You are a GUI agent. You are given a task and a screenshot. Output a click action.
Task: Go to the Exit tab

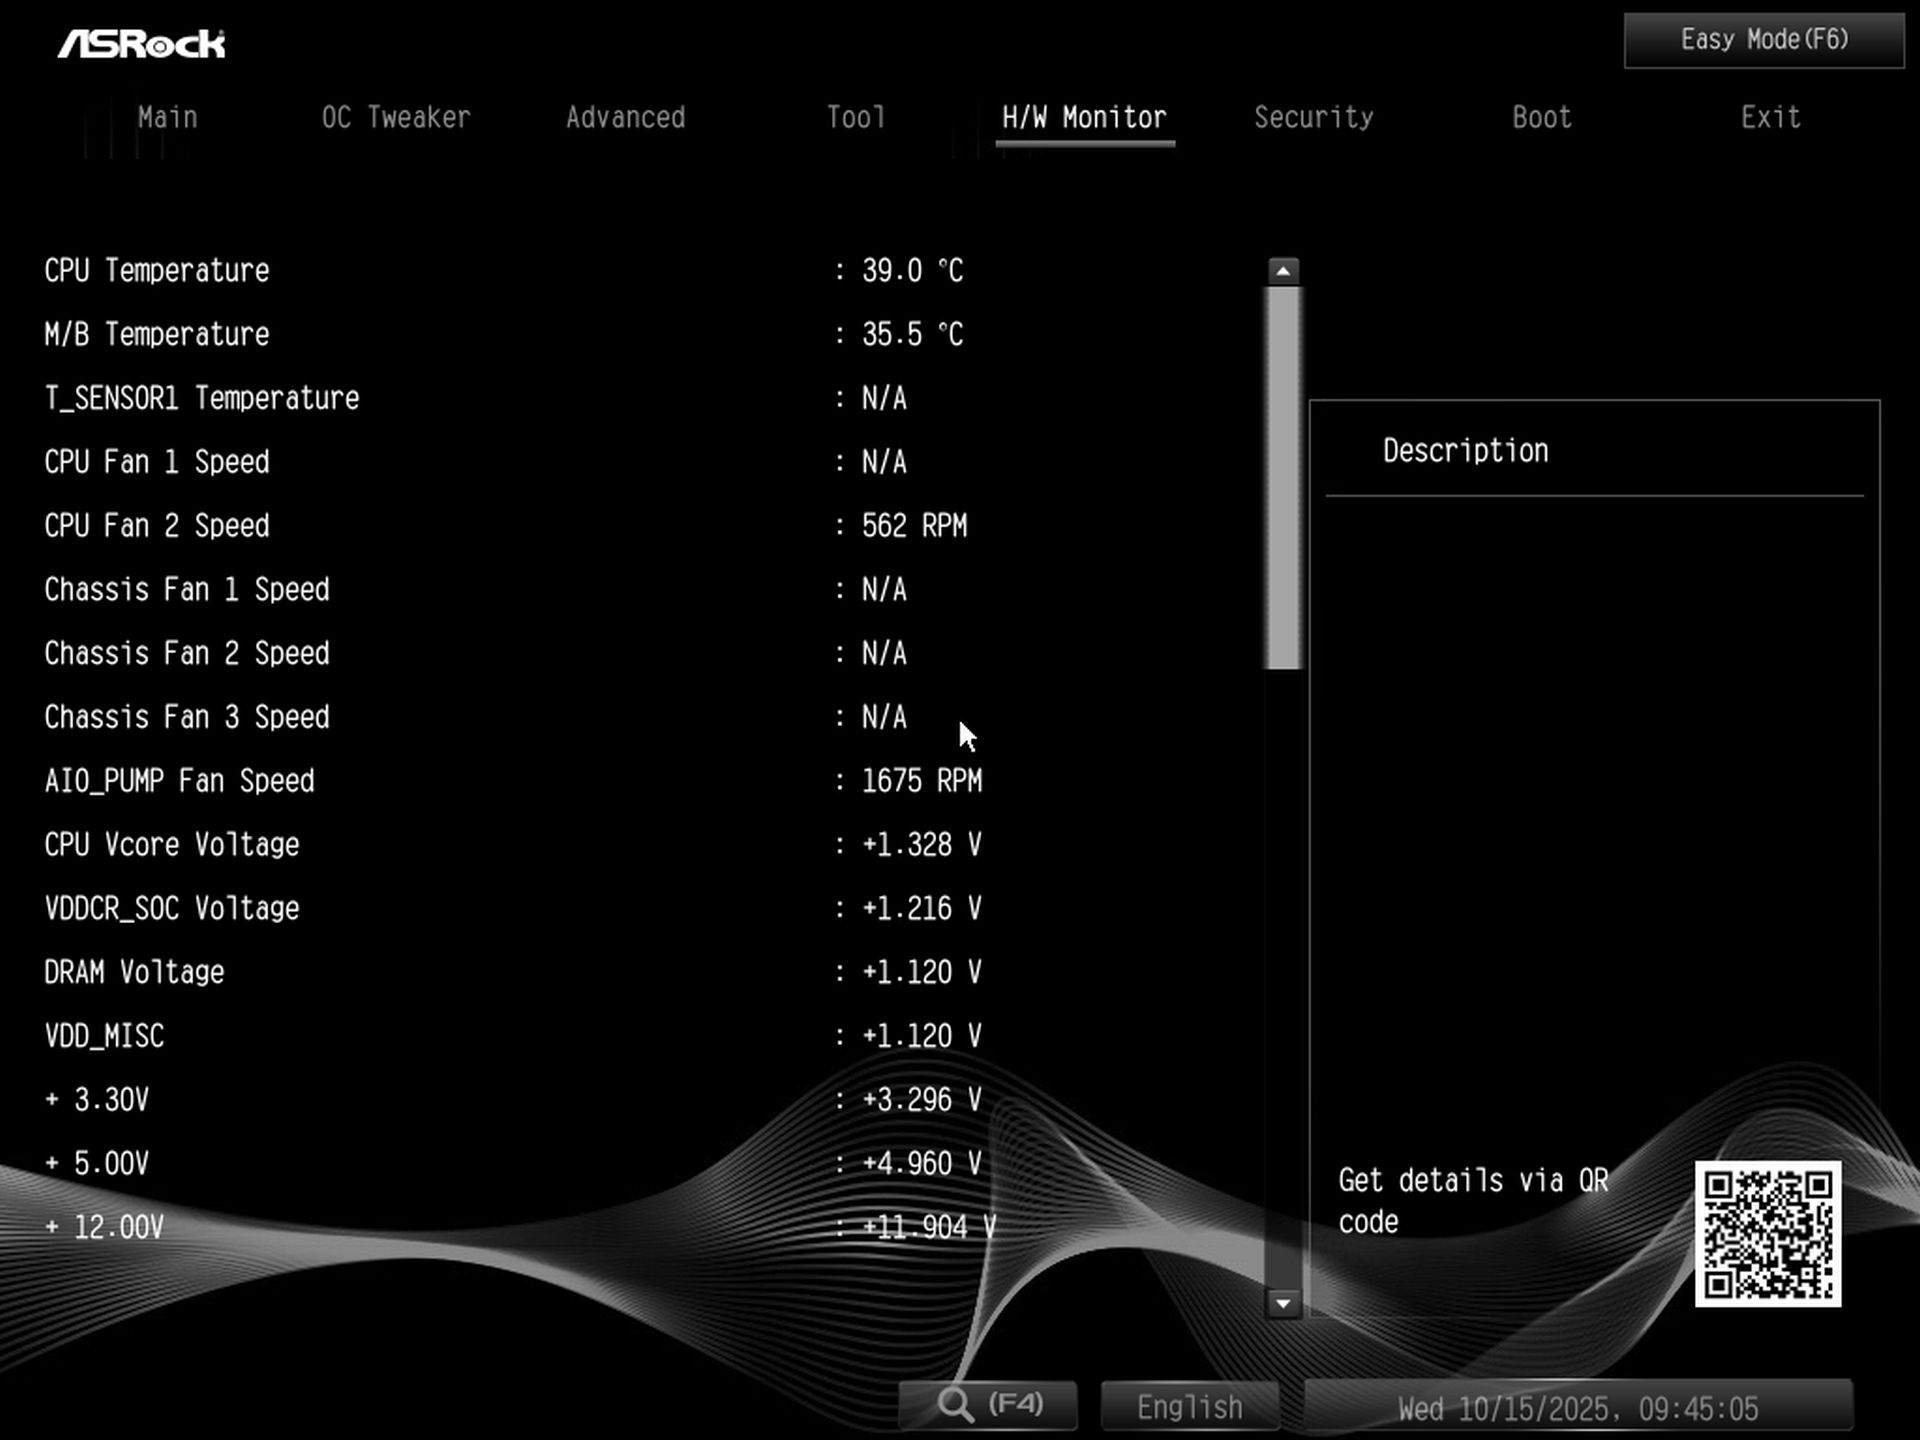pos(1770,118)
